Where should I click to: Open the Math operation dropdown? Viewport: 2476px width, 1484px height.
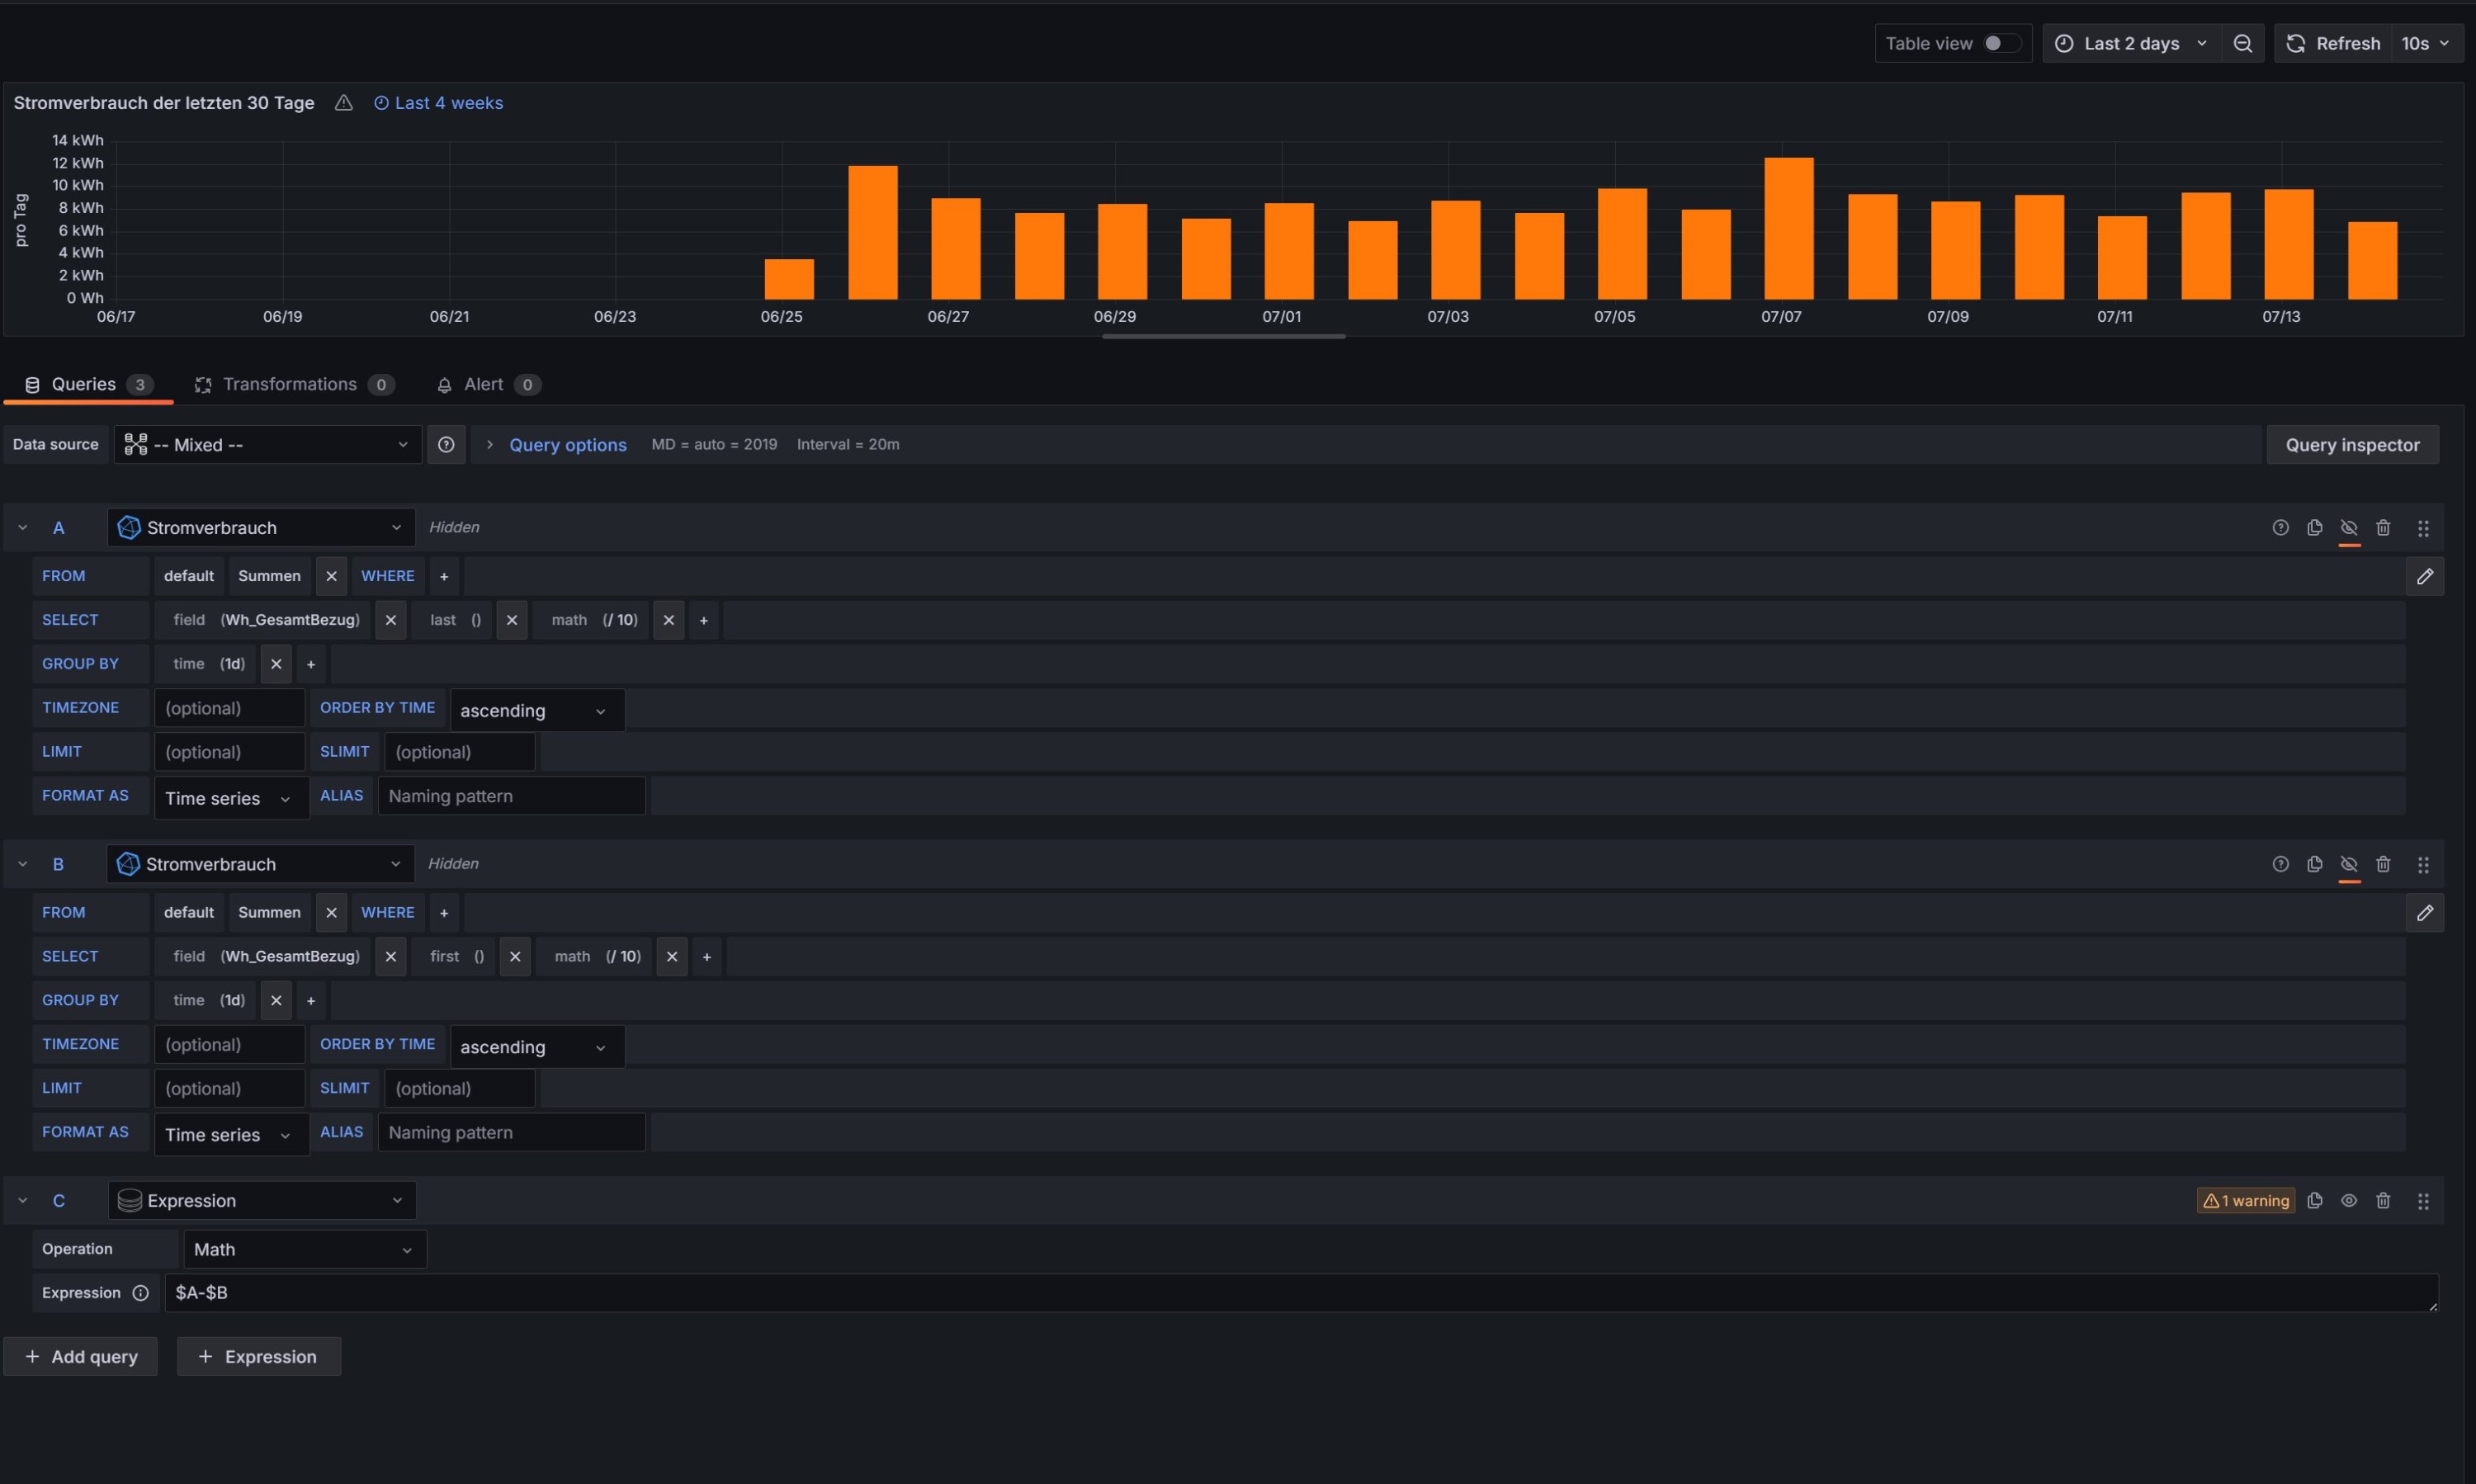coord(304,1249)
